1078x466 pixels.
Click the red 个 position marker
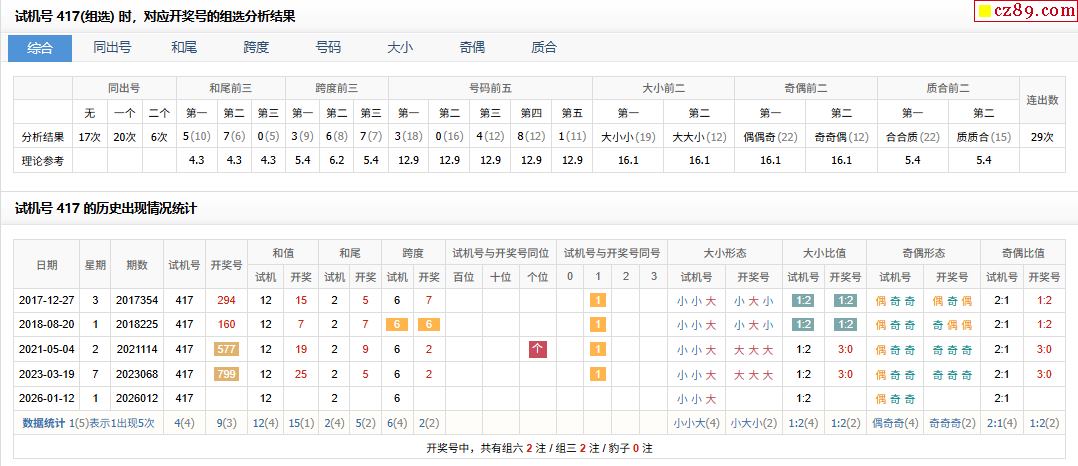[x=538, y=349]
